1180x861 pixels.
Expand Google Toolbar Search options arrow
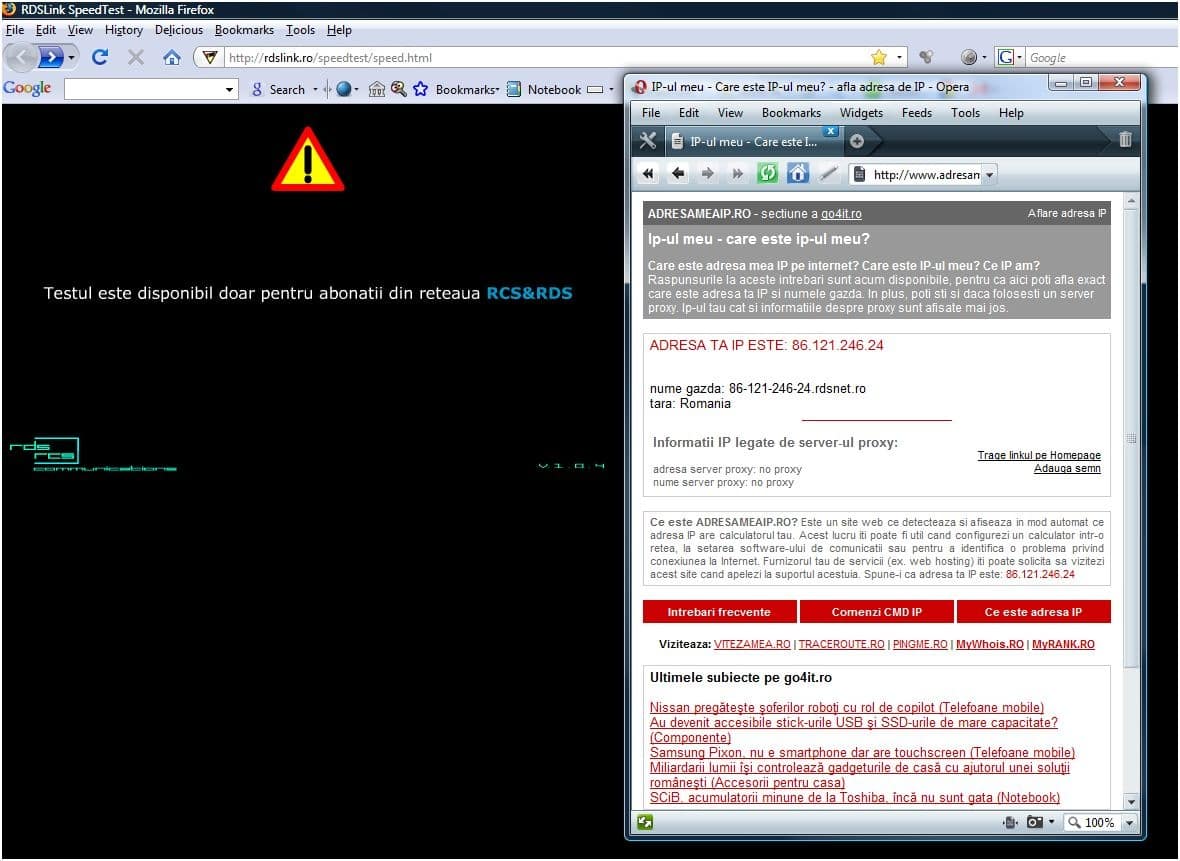point(315,90)
